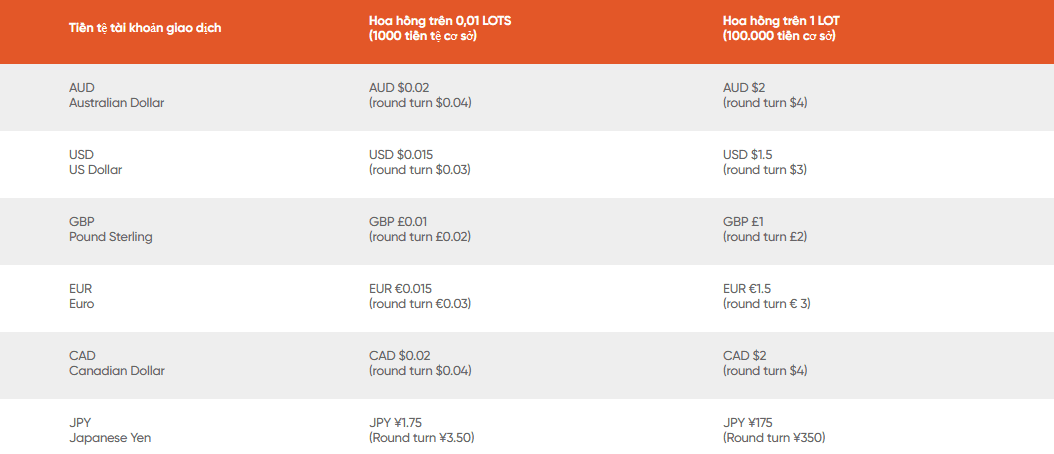Click the USD $0.015 commission value

(401, 155)
